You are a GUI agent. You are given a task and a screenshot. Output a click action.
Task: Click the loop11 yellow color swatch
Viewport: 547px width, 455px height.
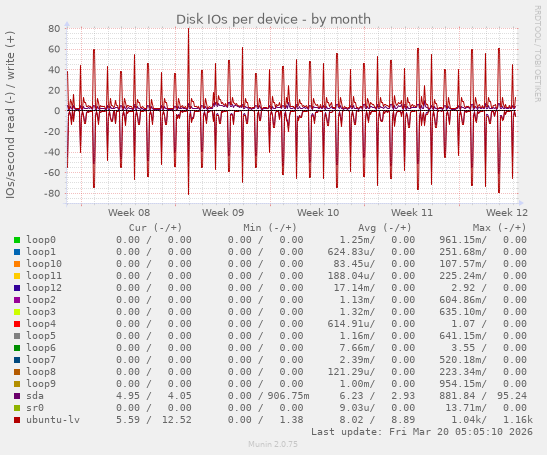(17, 276)
